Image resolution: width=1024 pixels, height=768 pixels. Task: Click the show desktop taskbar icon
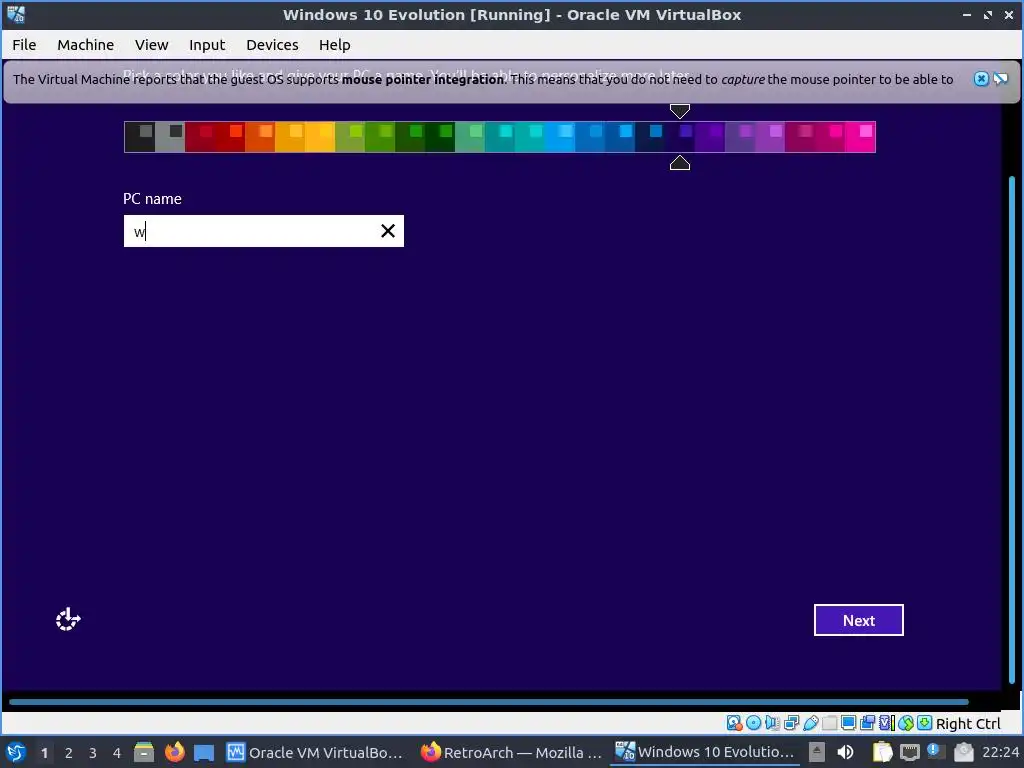pyautogui.click(x=204, y=752)
